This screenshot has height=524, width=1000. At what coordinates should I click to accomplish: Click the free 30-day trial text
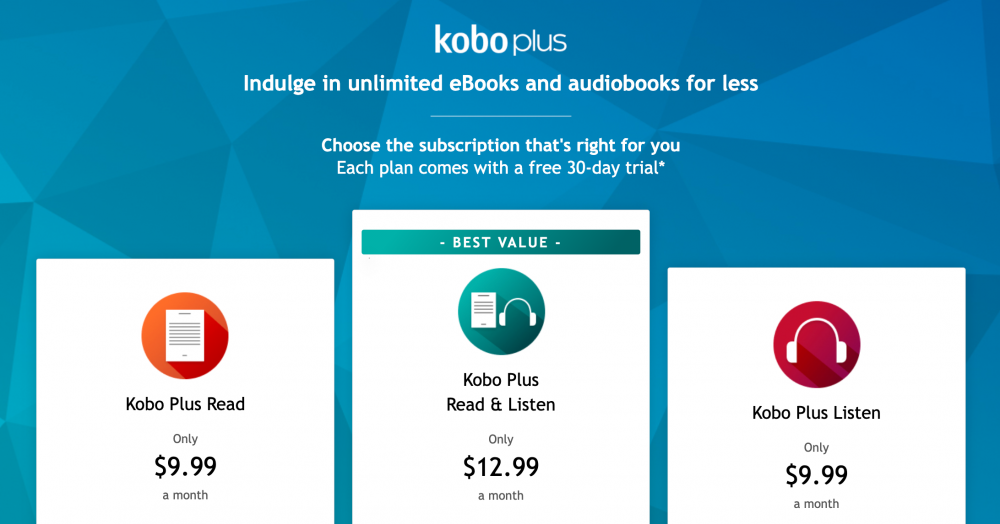click(501, 168)
